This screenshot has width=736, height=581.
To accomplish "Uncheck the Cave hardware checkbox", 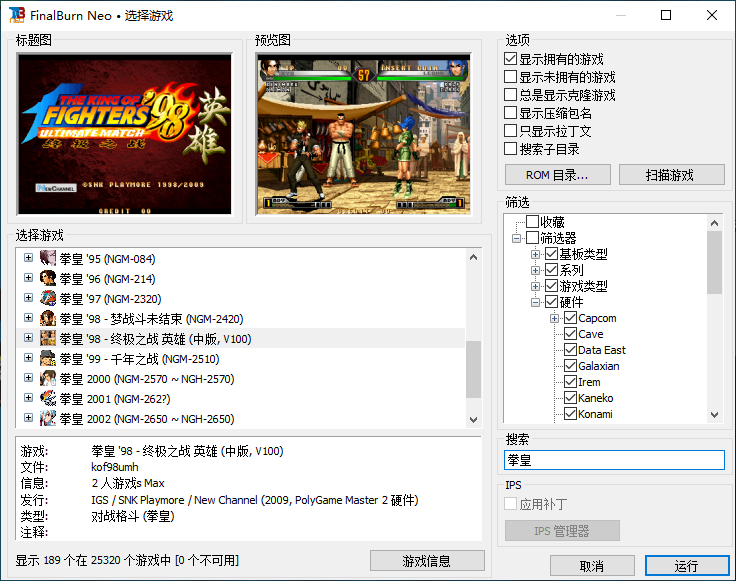I will pos(570,334).
